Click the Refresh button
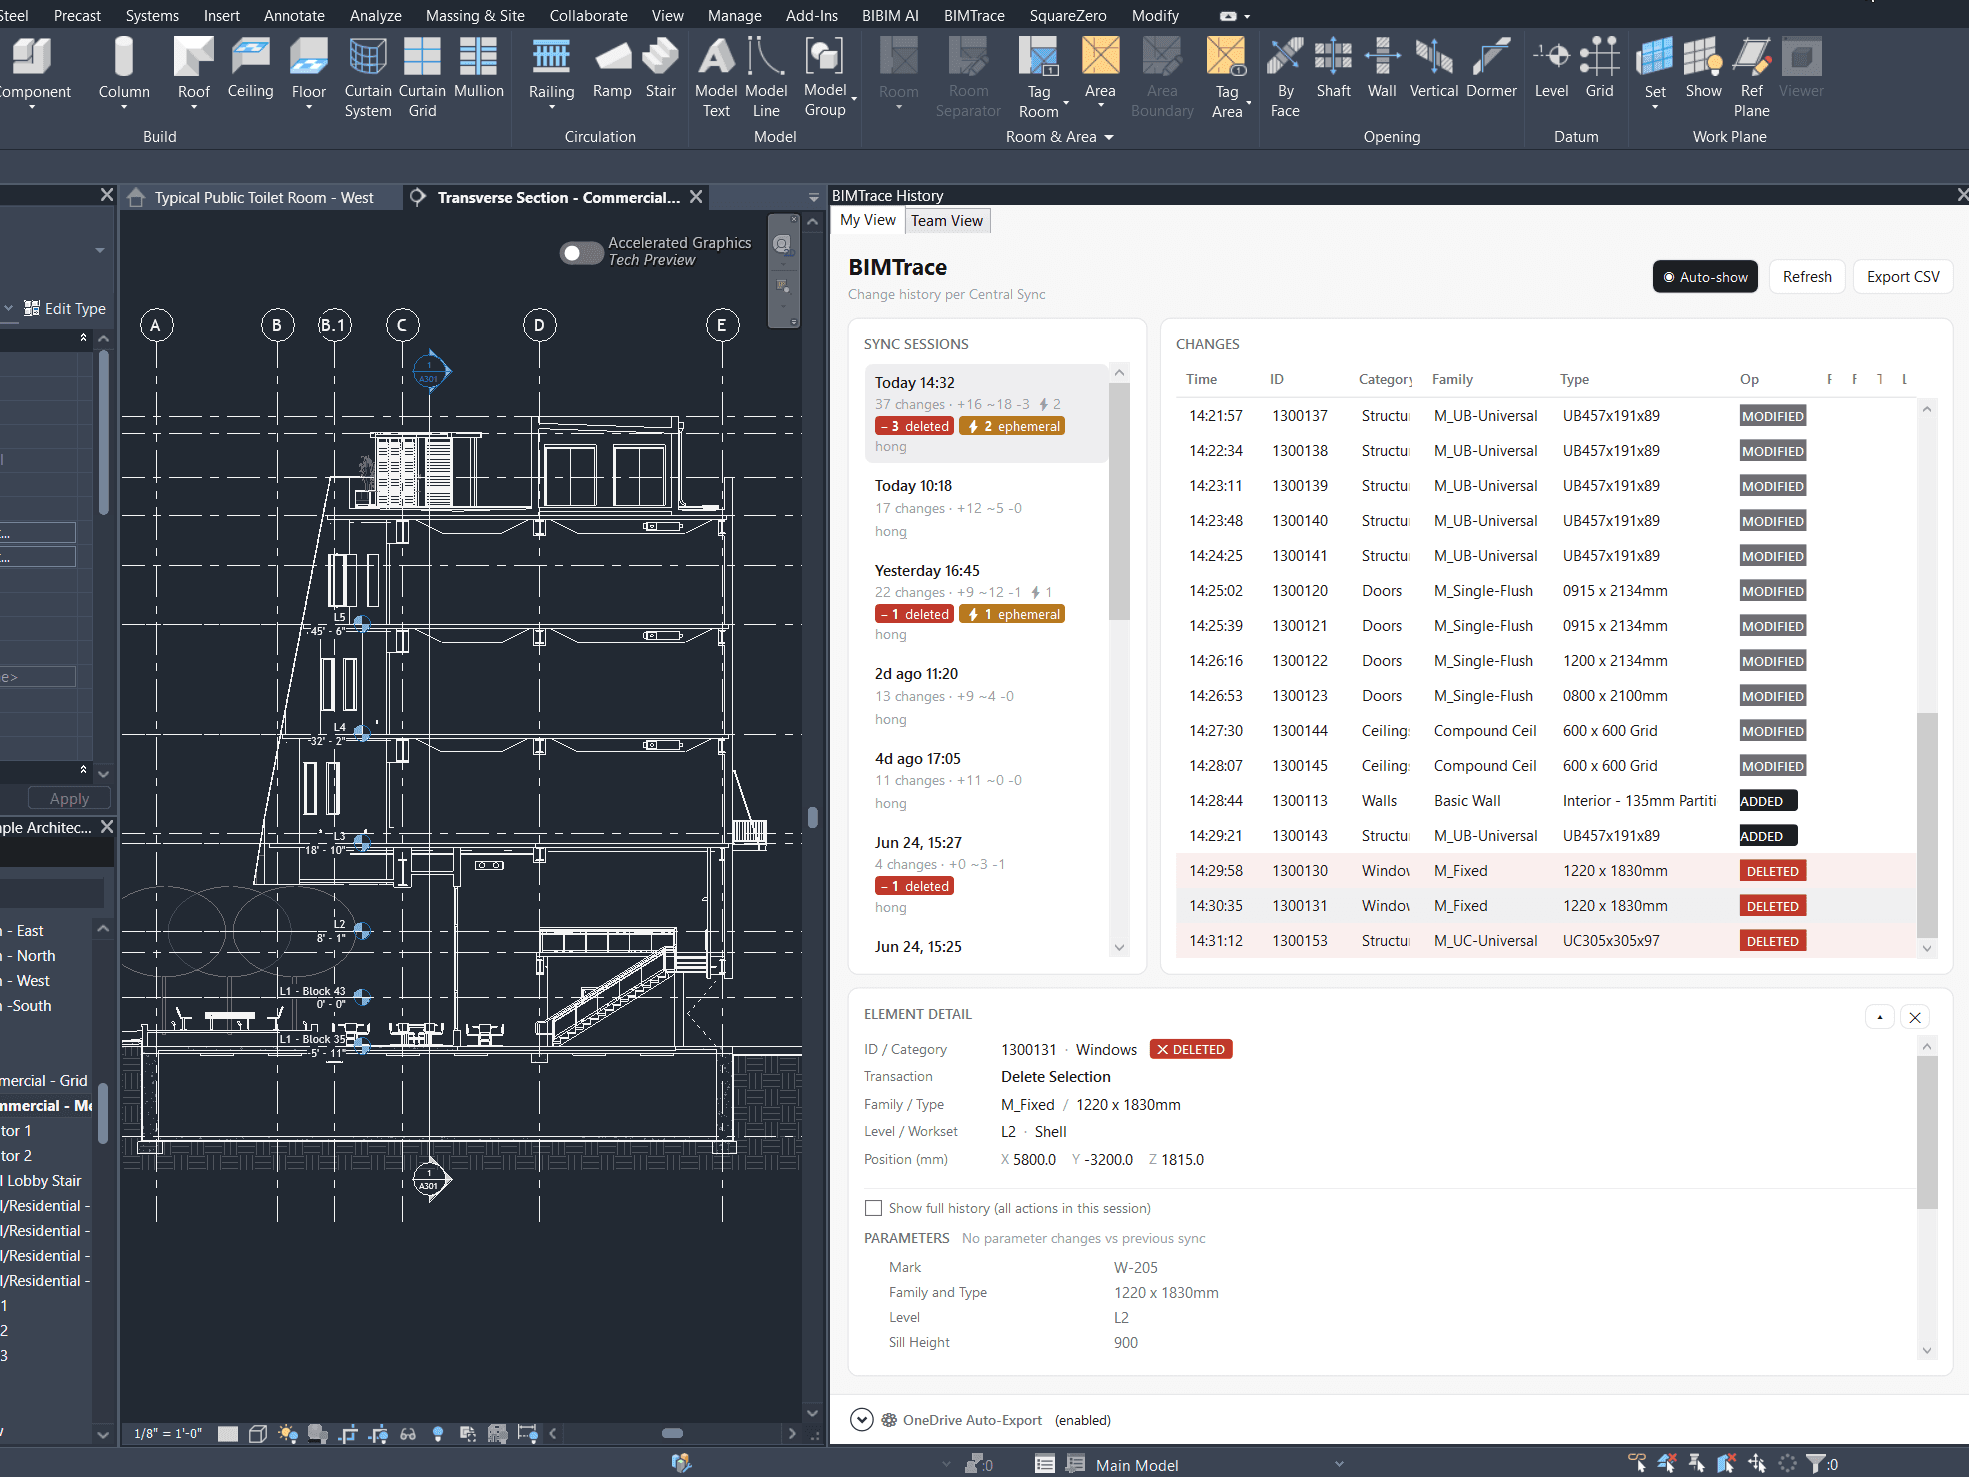The width and height of the screenshot is (1969, 1477). click(x=1807, y=277)
